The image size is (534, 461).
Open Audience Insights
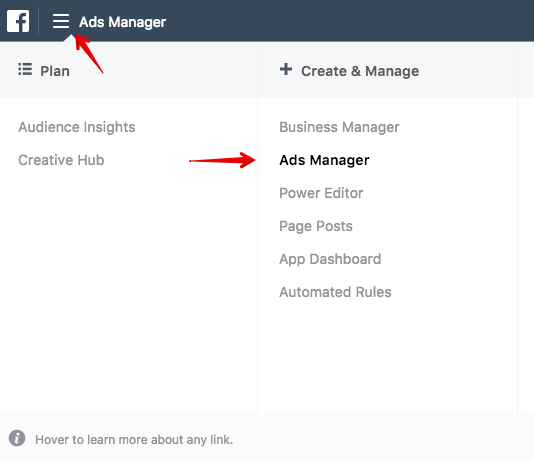(x=77, y=127)
